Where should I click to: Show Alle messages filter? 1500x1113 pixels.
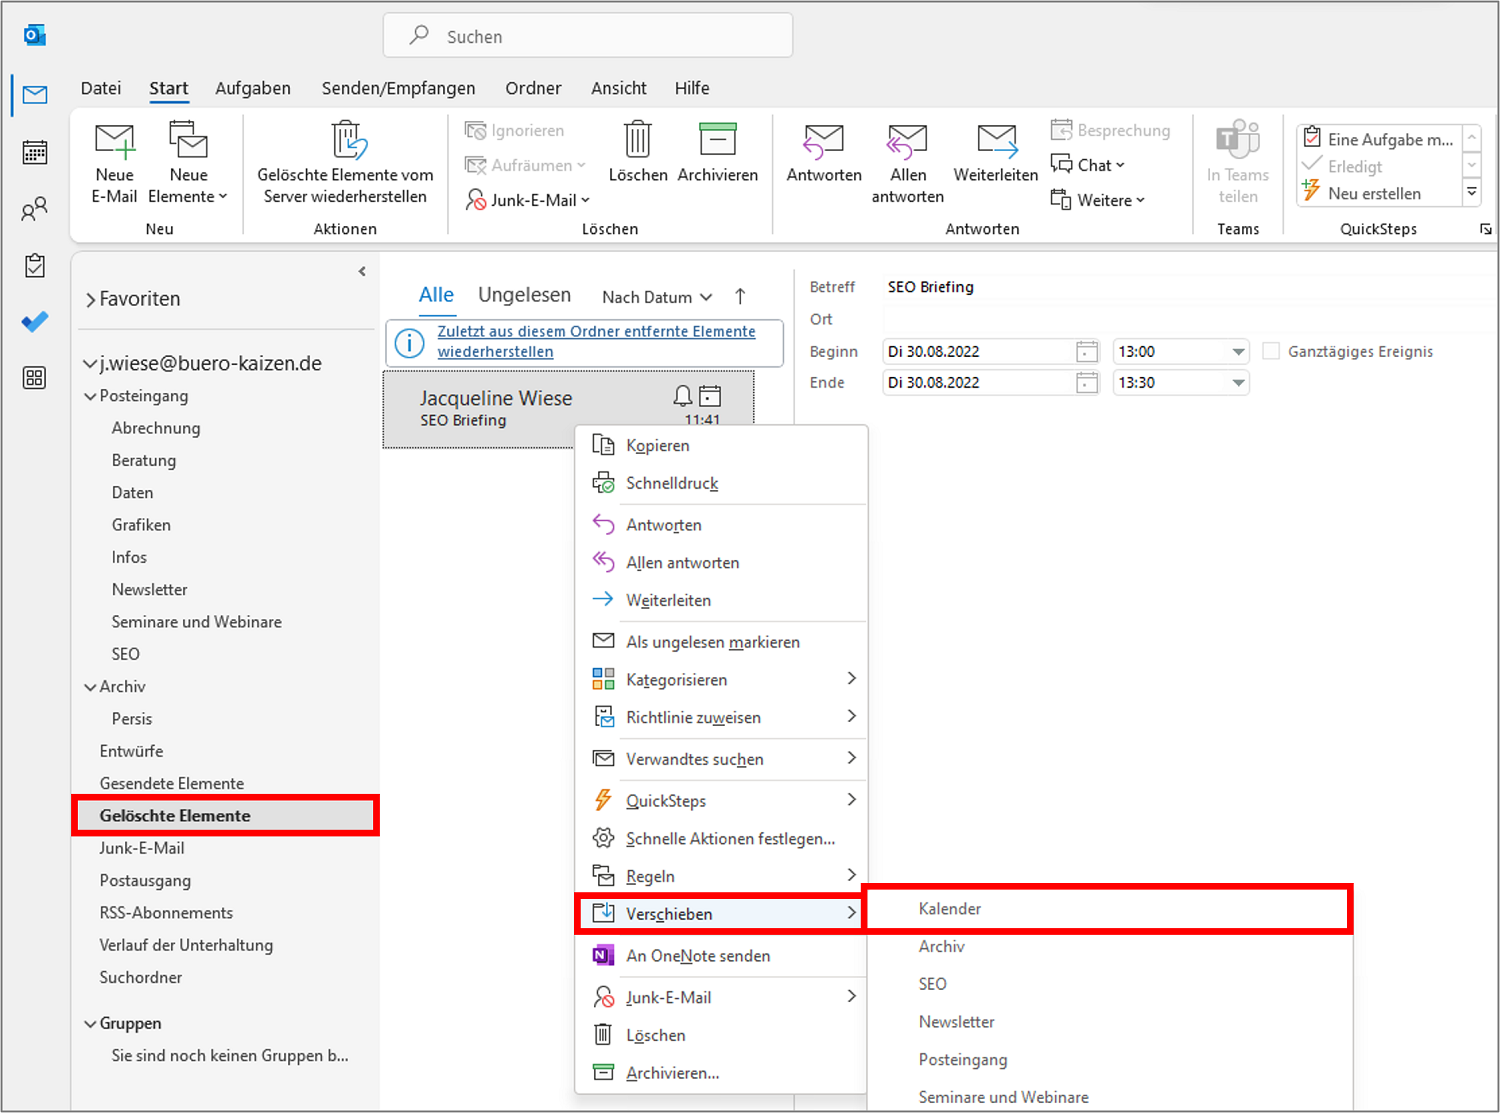click(x=436, y=295)
